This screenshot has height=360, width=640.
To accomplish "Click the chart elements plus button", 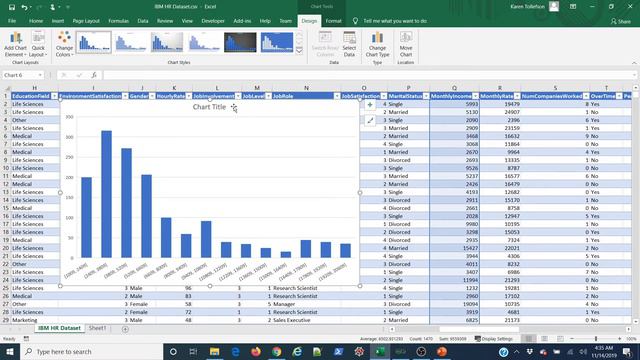I will (370, 105).
